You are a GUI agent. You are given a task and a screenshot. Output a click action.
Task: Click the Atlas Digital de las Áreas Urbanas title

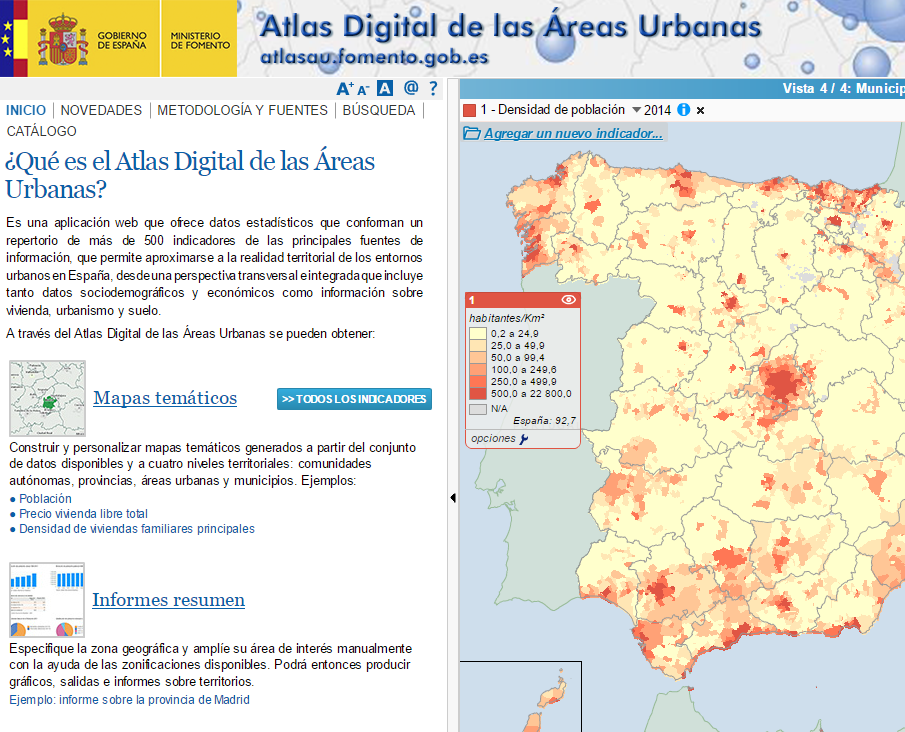click(x=511, y=27)
